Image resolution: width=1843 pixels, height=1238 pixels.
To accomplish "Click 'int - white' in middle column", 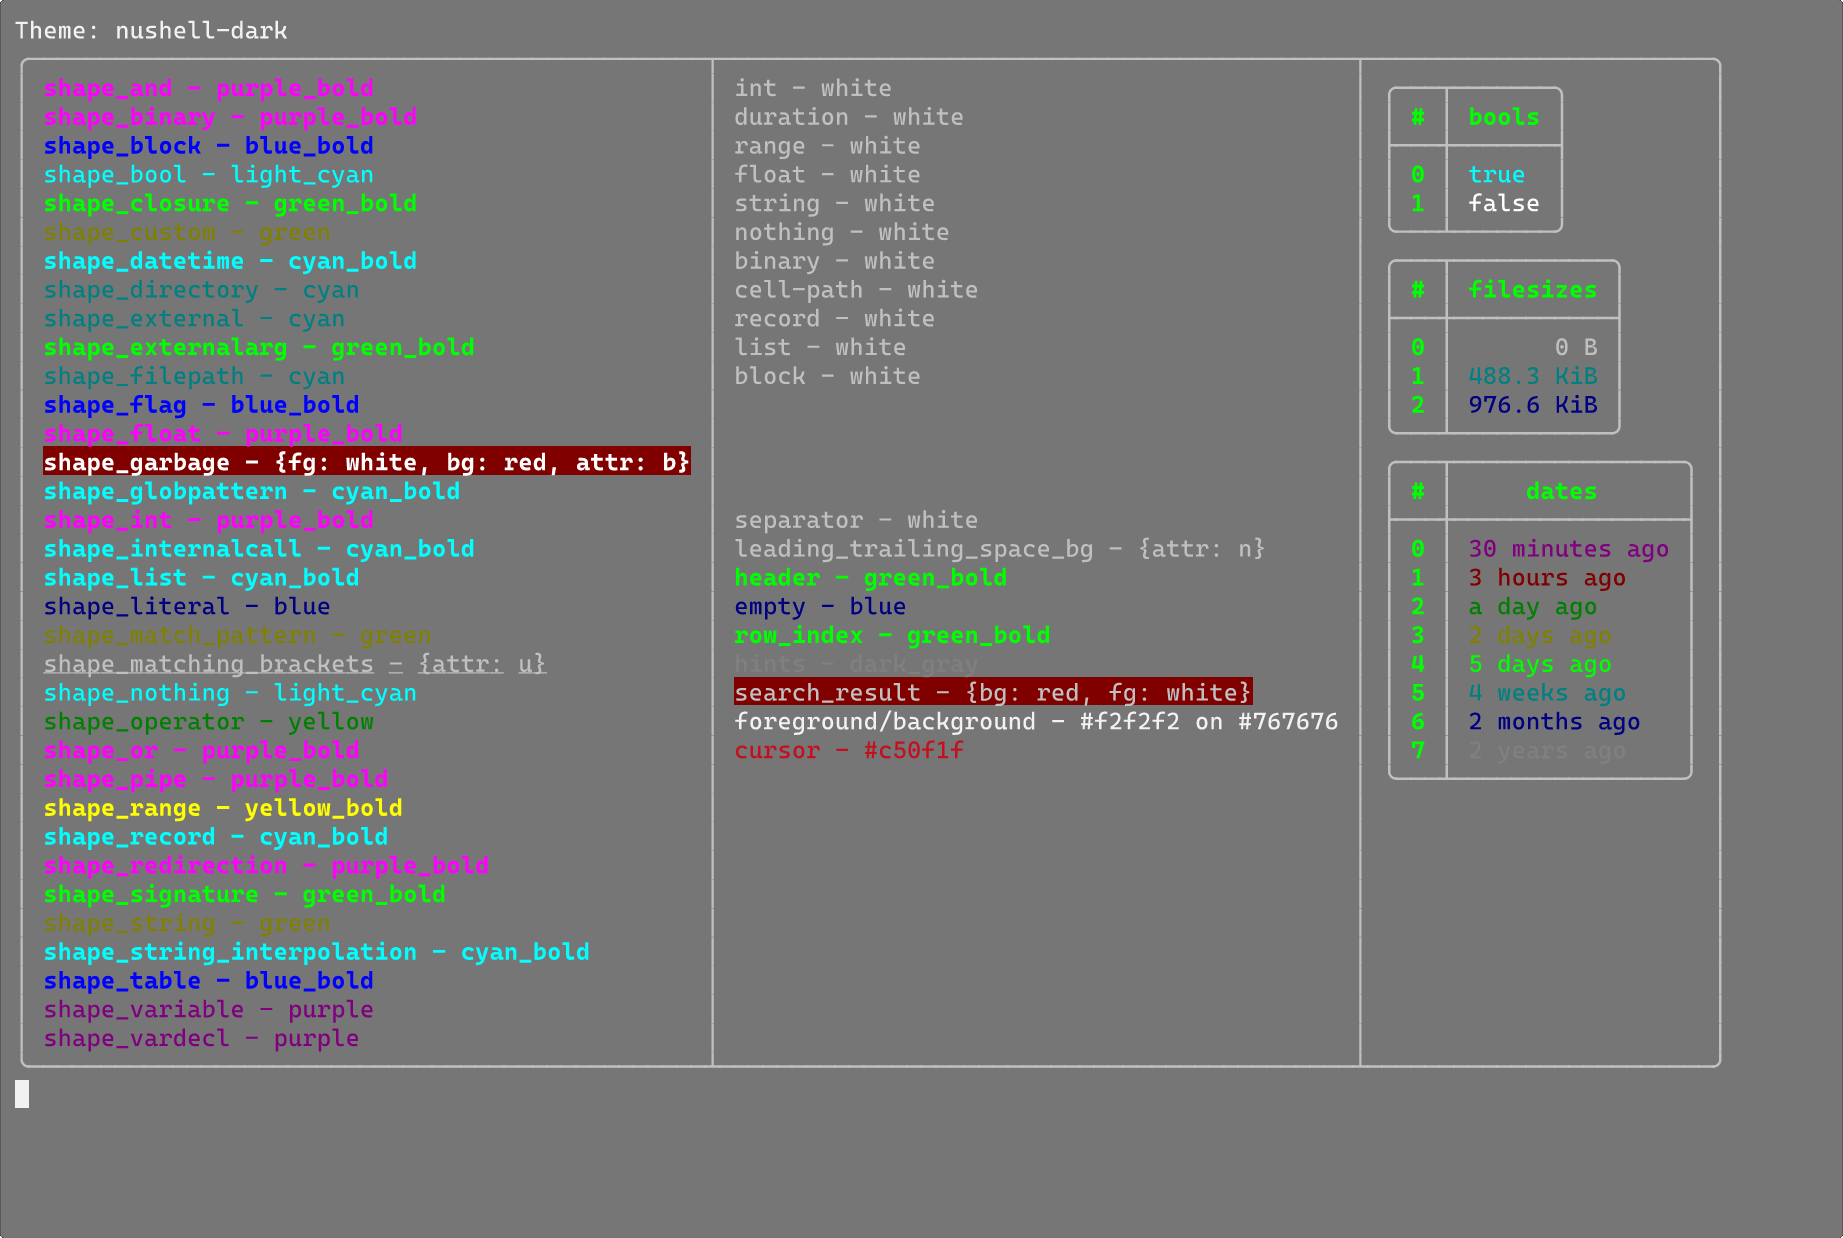I will click(x=813, y=88).
